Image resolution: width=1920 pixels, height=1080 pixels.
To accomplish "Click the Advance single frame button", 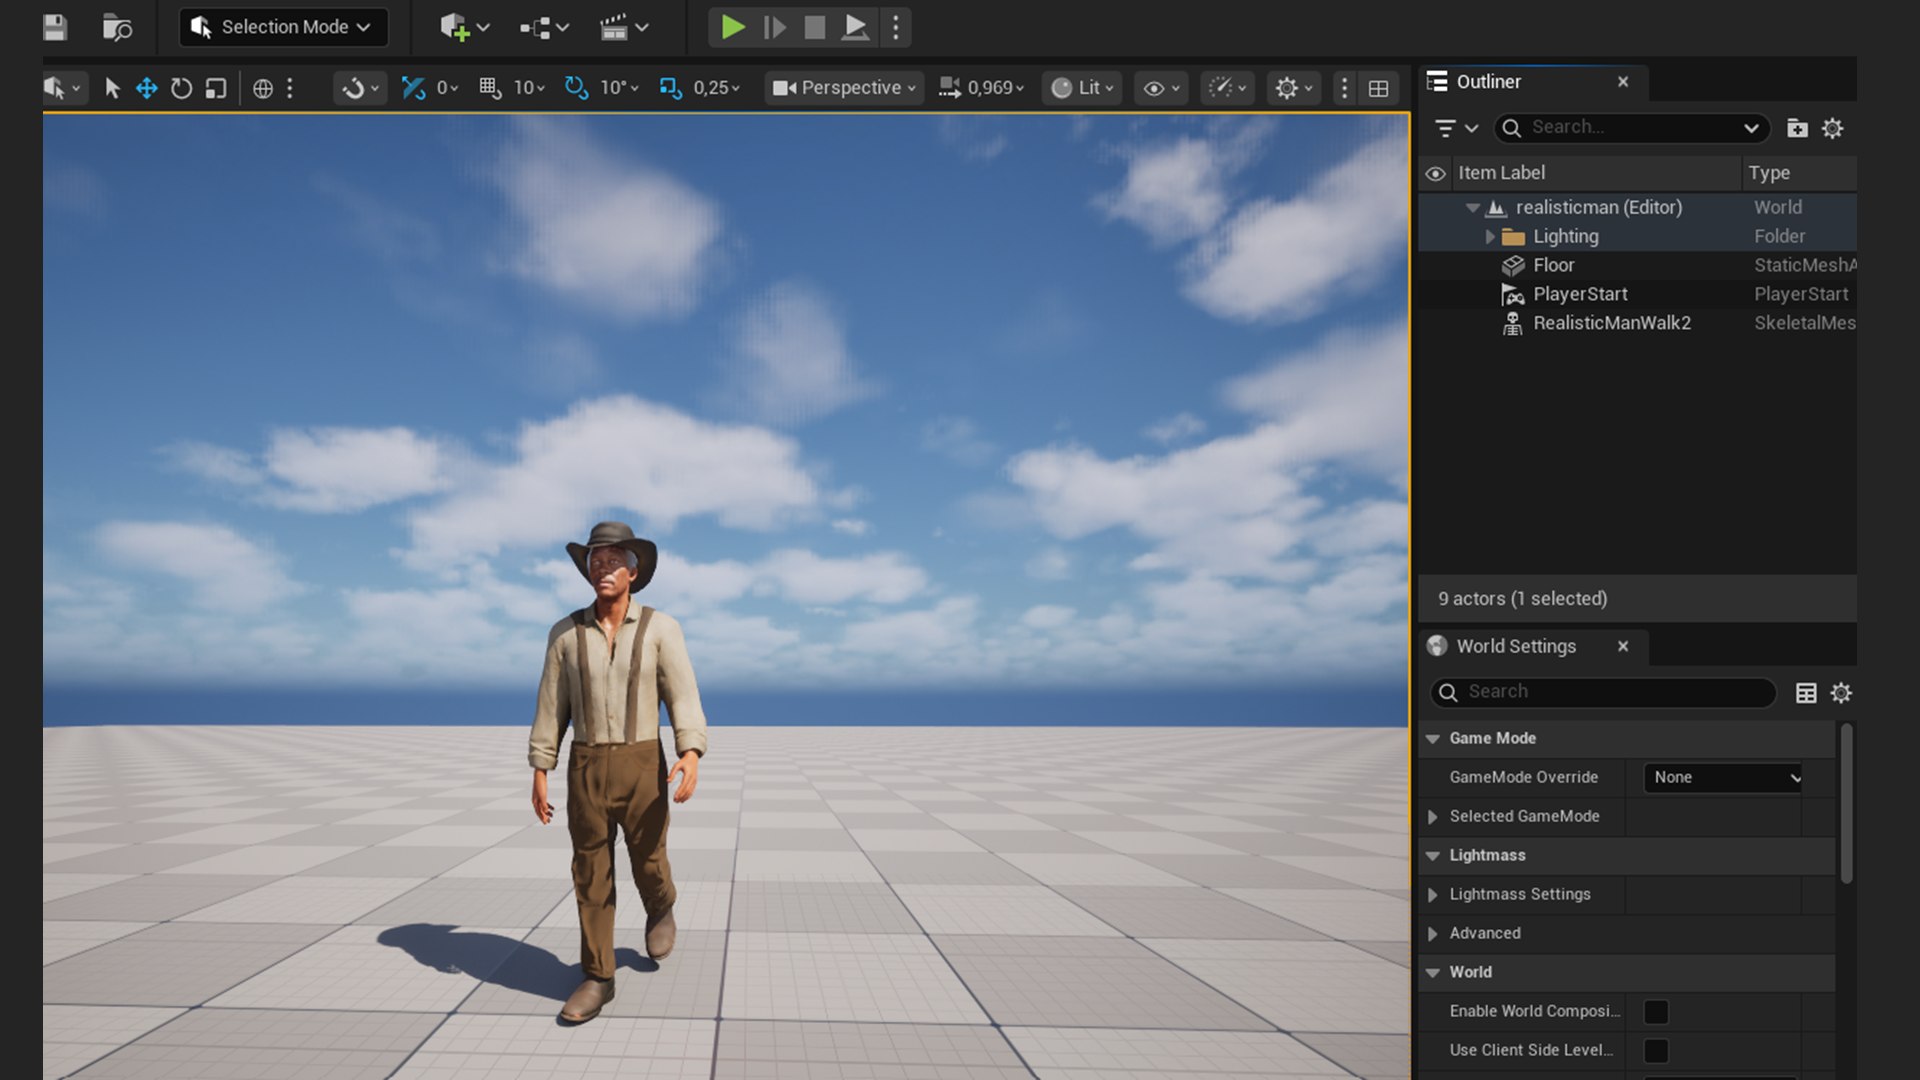I will 774,27.
